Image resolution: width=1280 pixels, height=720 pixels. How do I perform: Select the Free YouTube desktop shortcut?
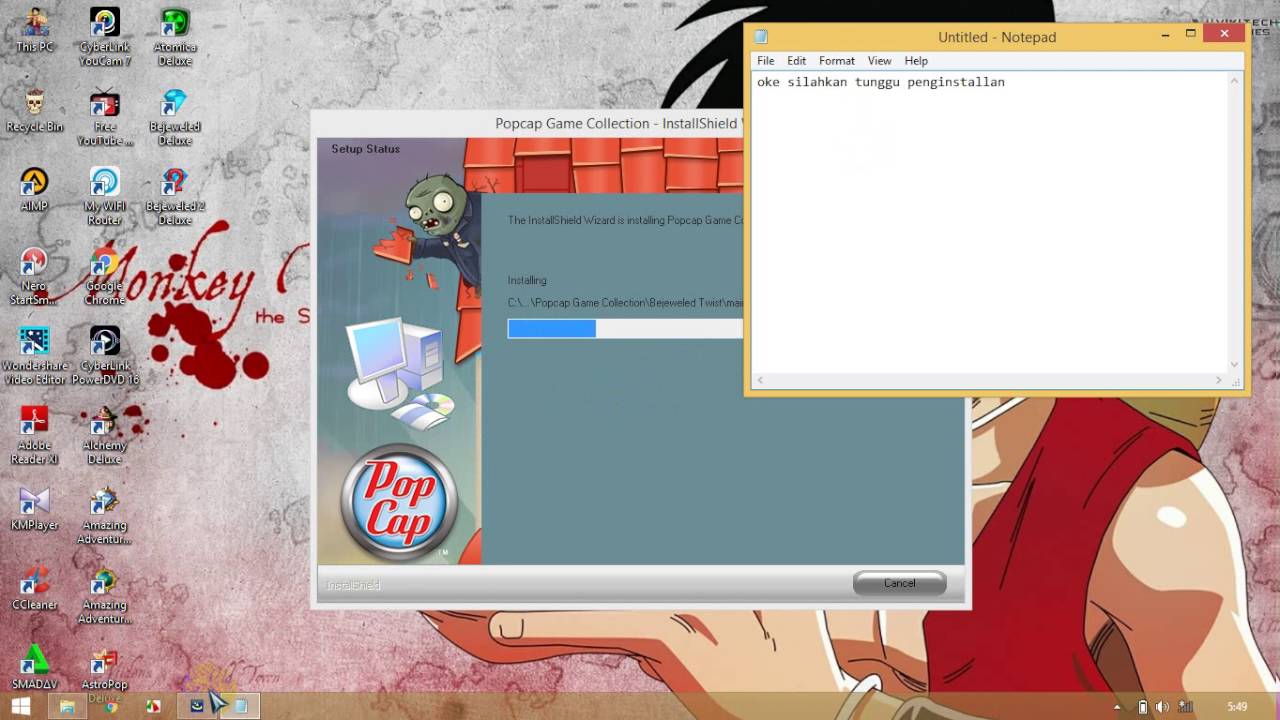pyautogui.click(x=105, y=117)
